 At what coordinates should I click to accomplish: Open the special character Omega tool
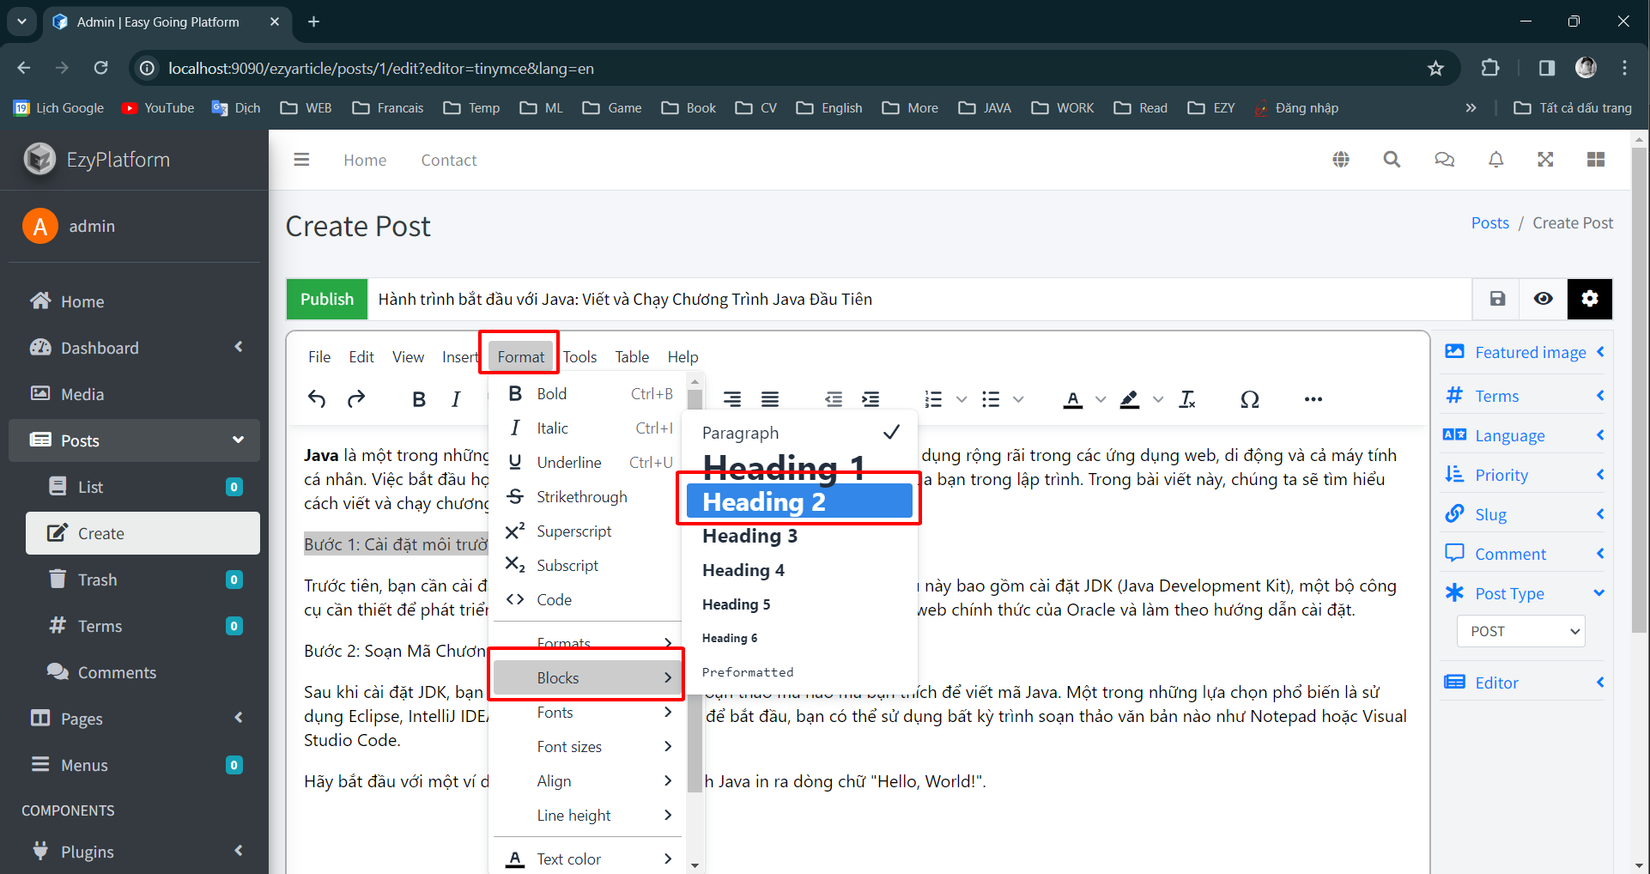pos(1250,399)
